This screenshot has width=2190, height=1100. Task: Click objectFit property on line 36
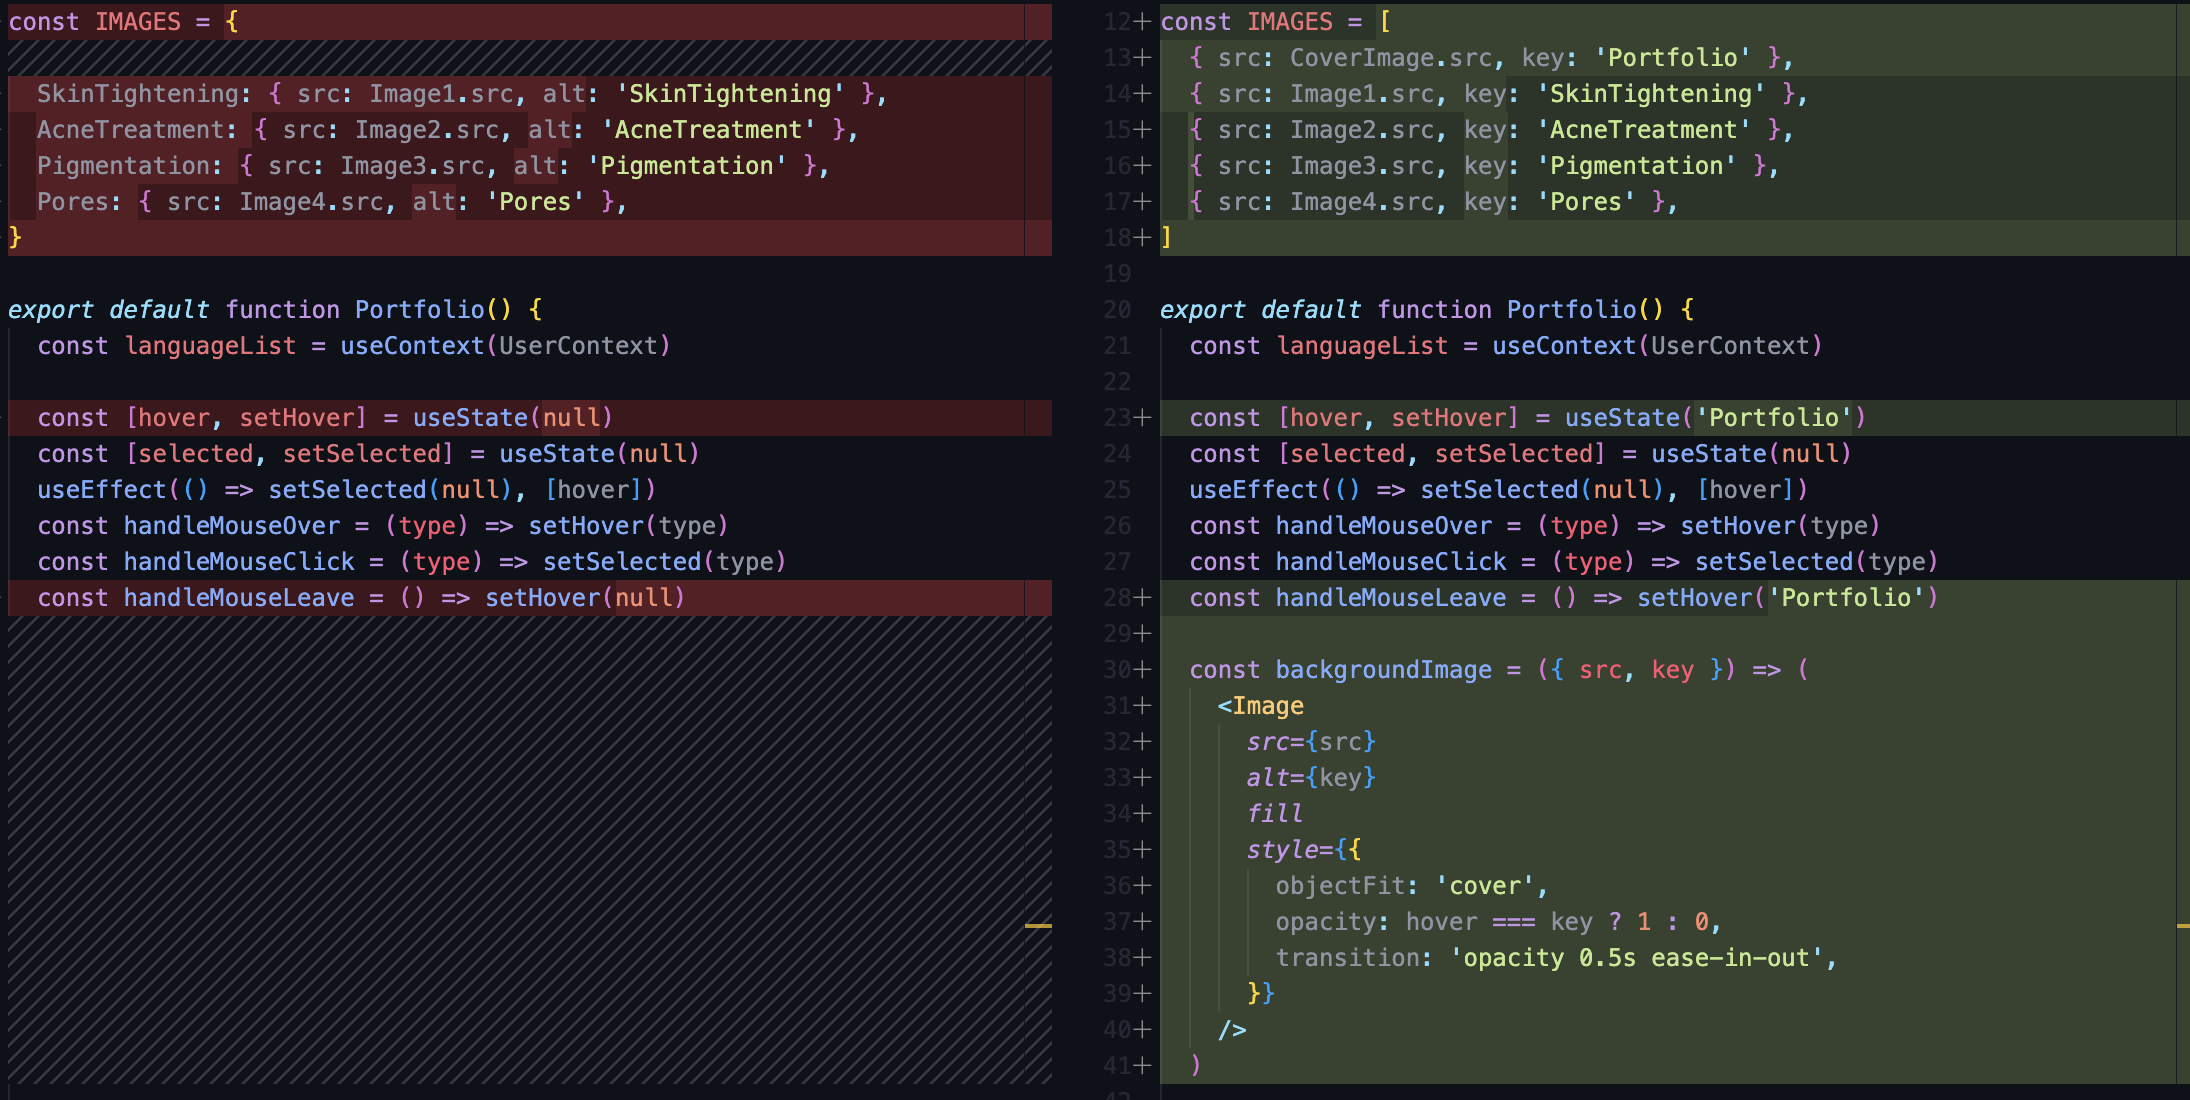[x=1340, y=886]
